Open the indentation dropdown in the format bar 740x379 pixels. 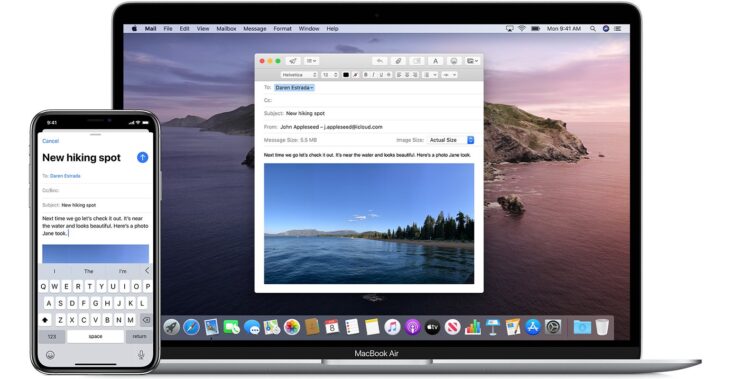[x=449, y=75]
